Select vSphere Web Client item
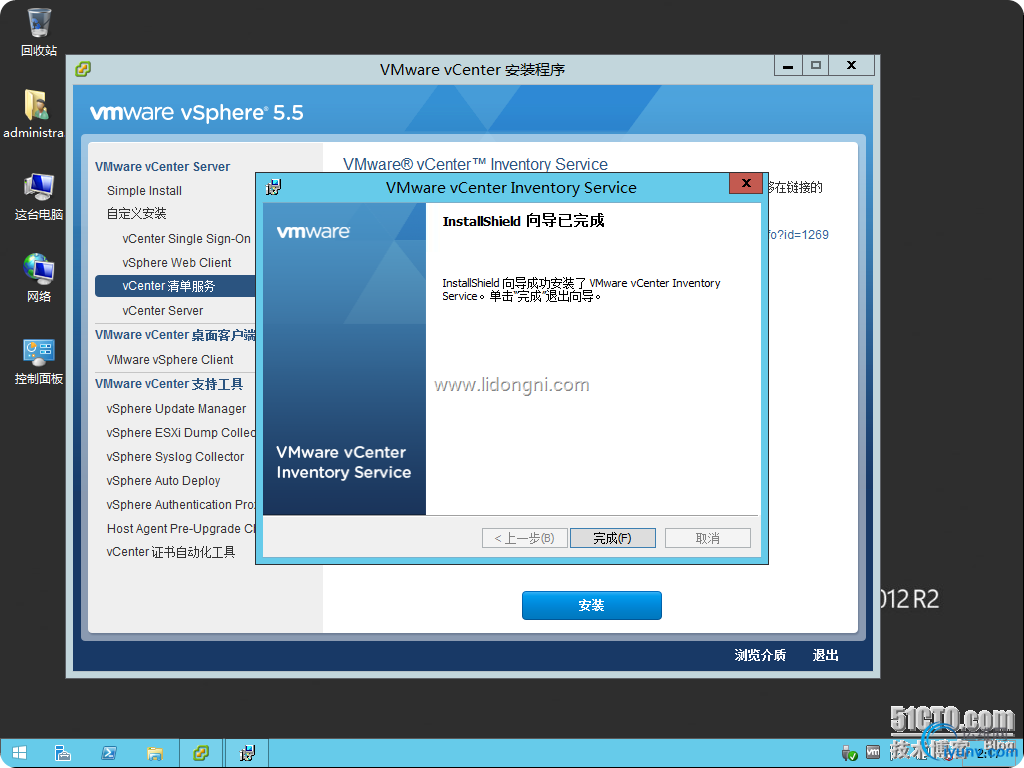Screen dimensions: 1024x768 click(176, 263)
